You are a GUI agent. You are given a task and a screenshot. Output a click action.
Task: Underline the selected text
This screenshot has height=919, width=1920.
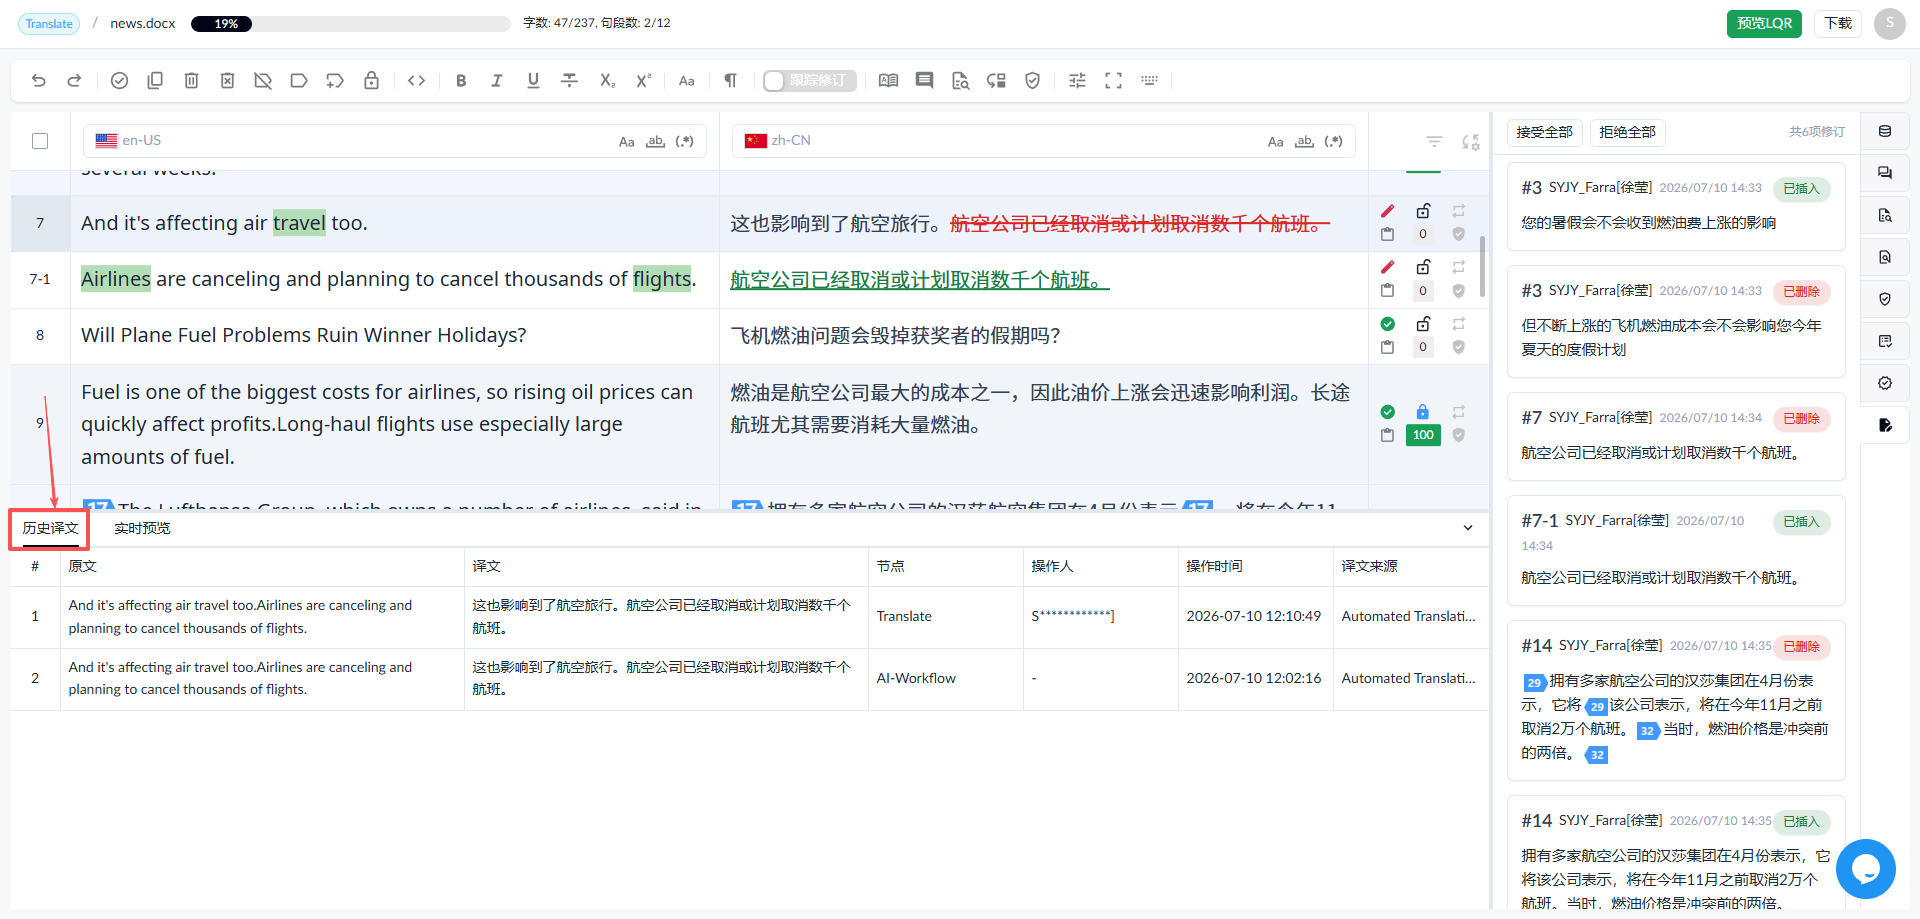533,81
